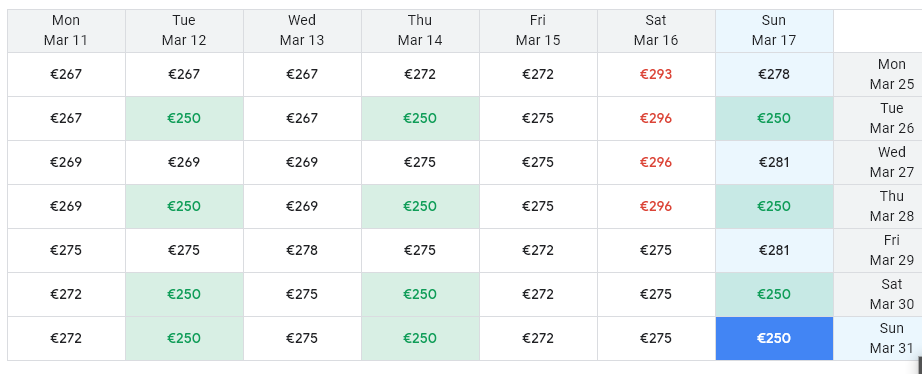Select the red €293 price under Sat Mar 16

tap(656, 74)
